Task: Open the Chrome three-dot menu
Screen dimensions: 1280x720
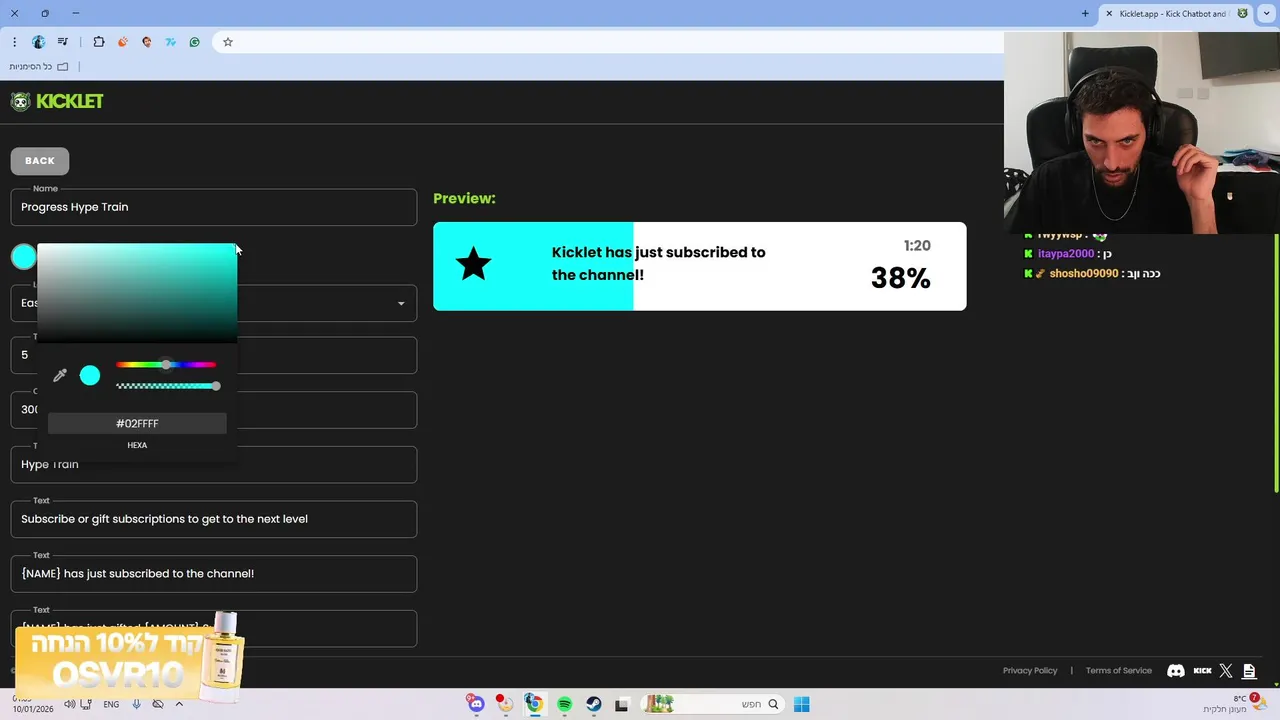Action: (x=14, y=42)
